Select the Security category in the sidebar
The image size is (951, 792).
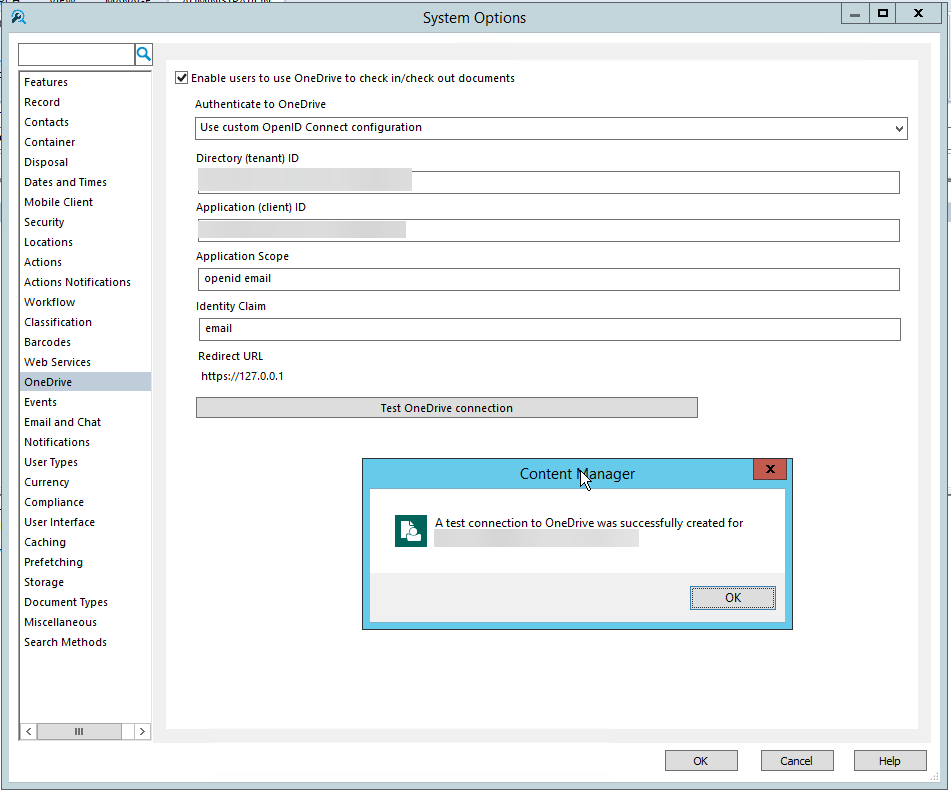(x=44, y=222)
